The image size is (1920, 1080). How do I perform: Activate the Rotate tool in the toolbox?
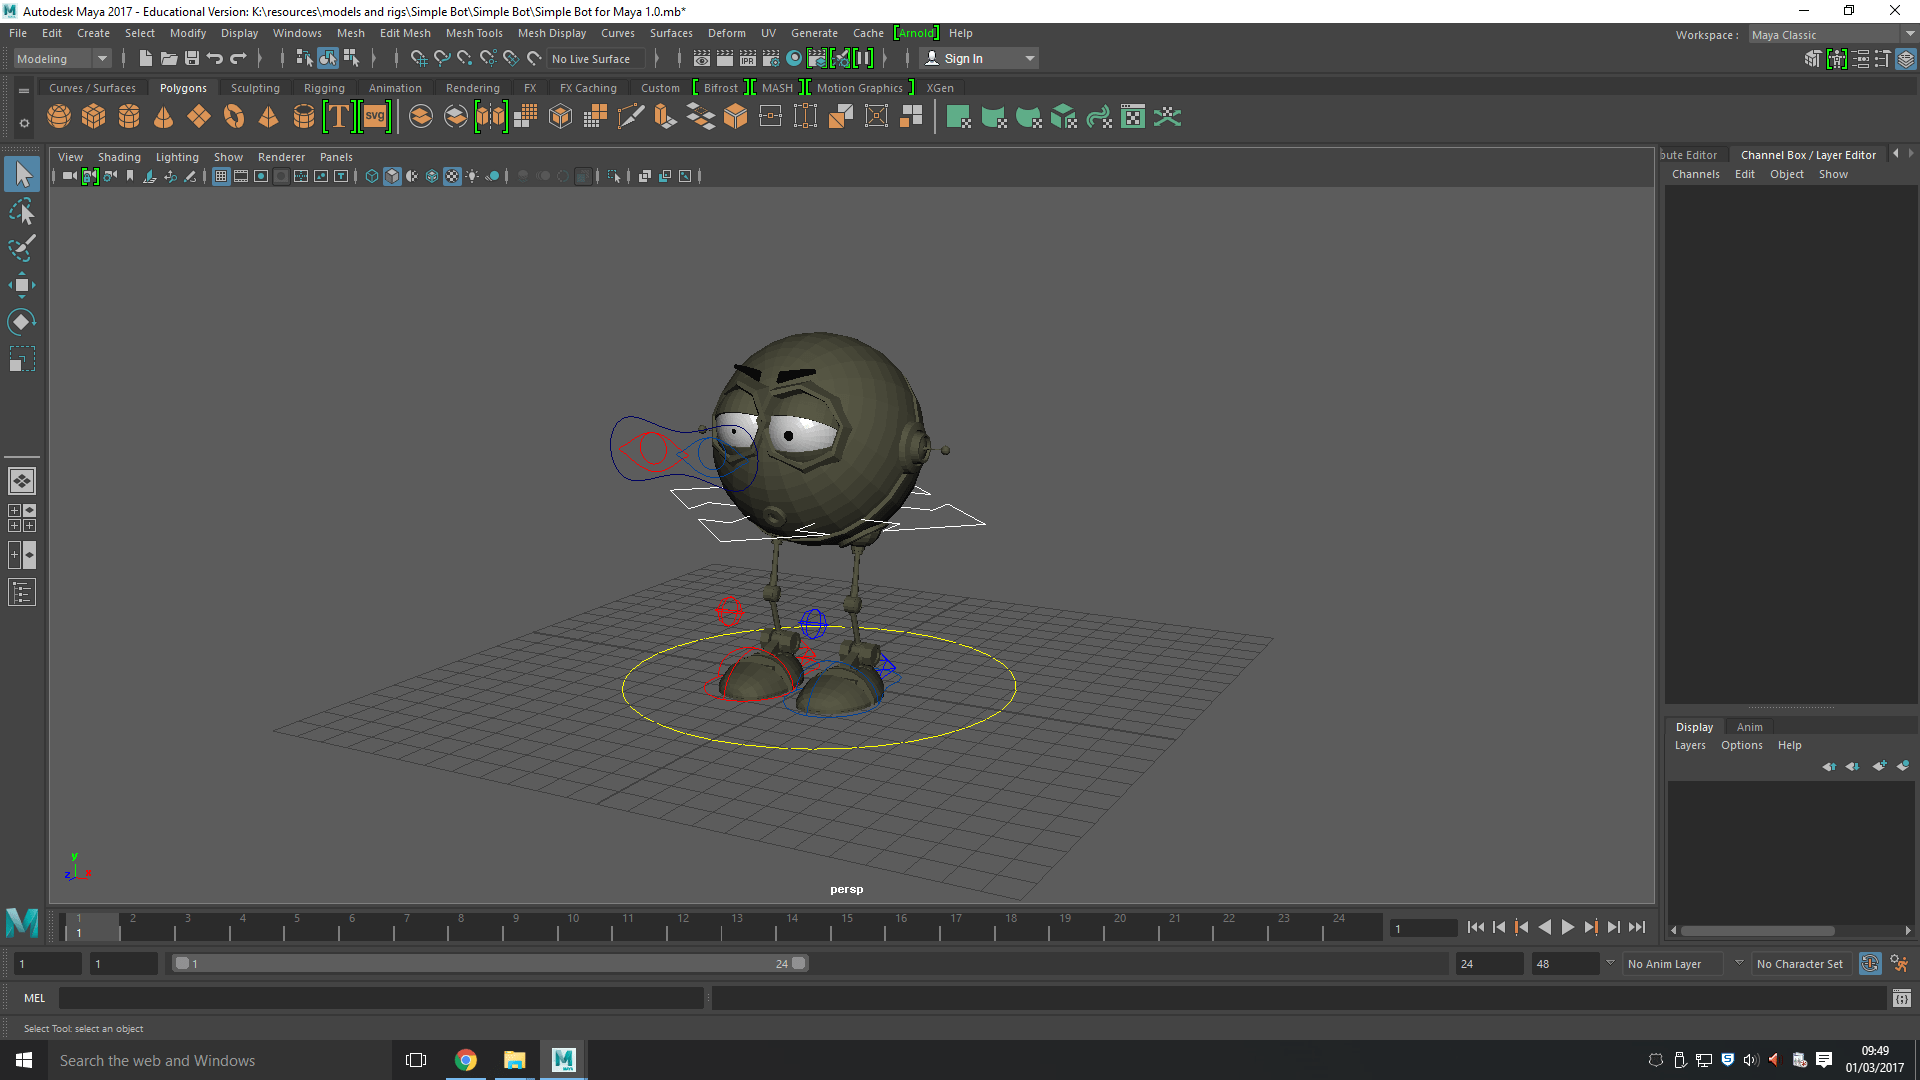coord(22,322)
